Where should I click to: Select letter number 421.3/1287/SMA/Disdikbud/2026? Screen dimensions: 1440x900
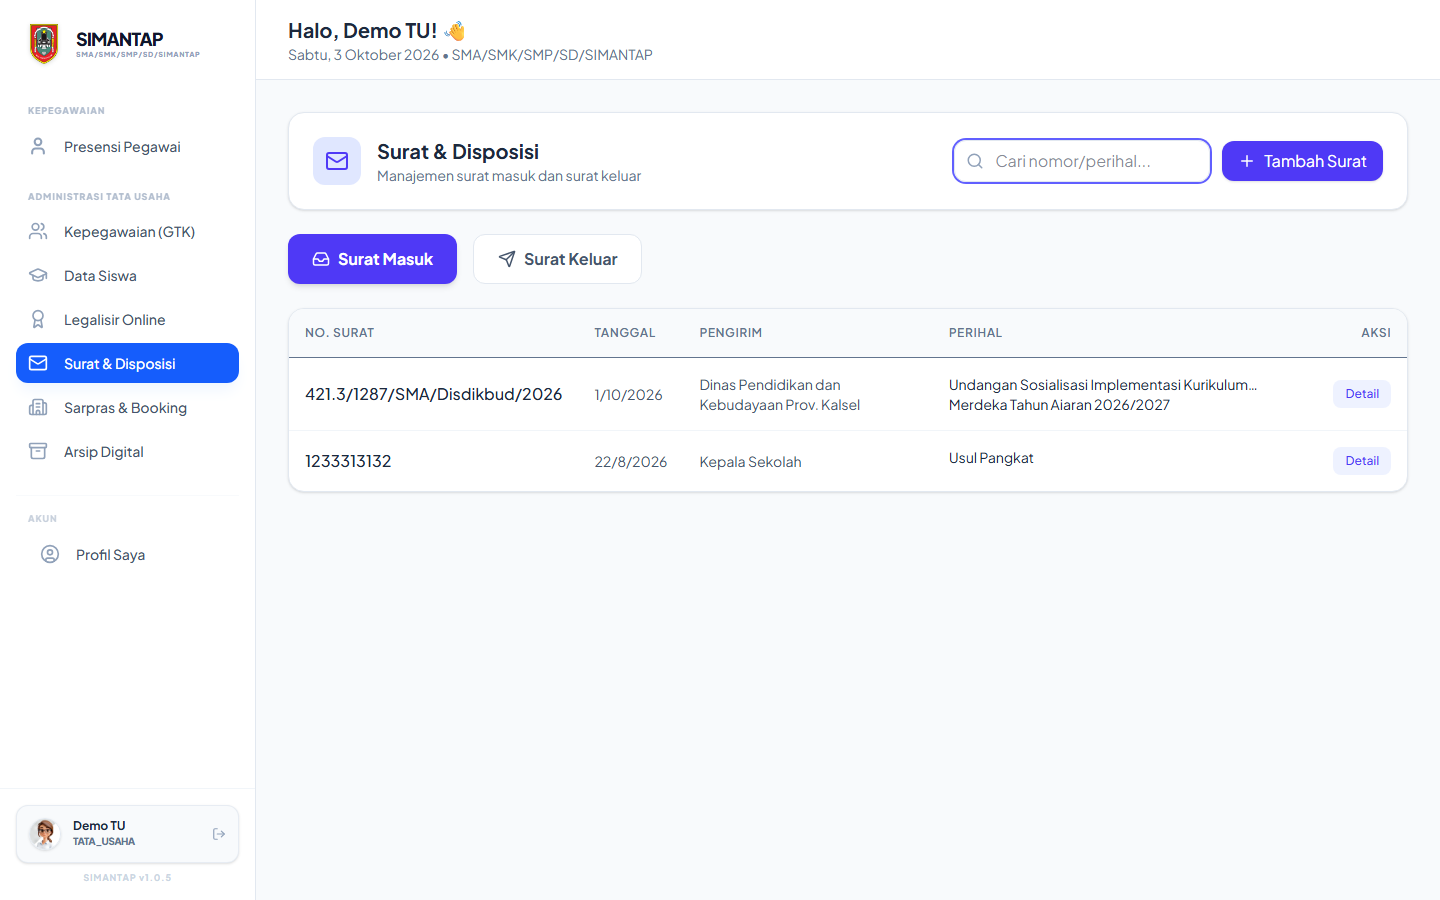(434, 394)
